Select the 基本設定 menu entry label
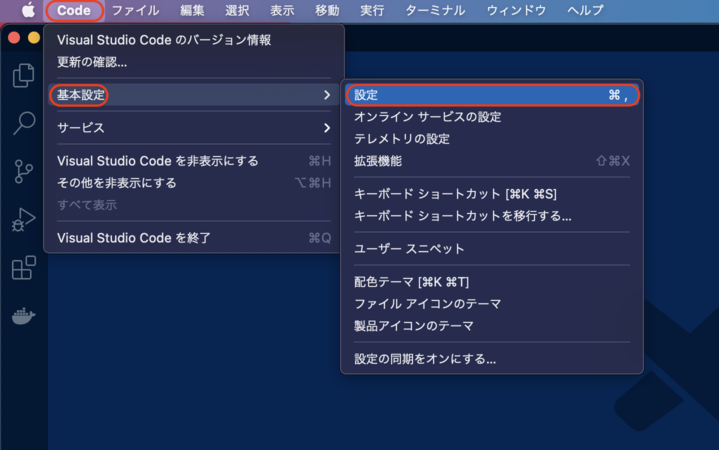The width and height of the screenshot is (719, 450). 81,95
